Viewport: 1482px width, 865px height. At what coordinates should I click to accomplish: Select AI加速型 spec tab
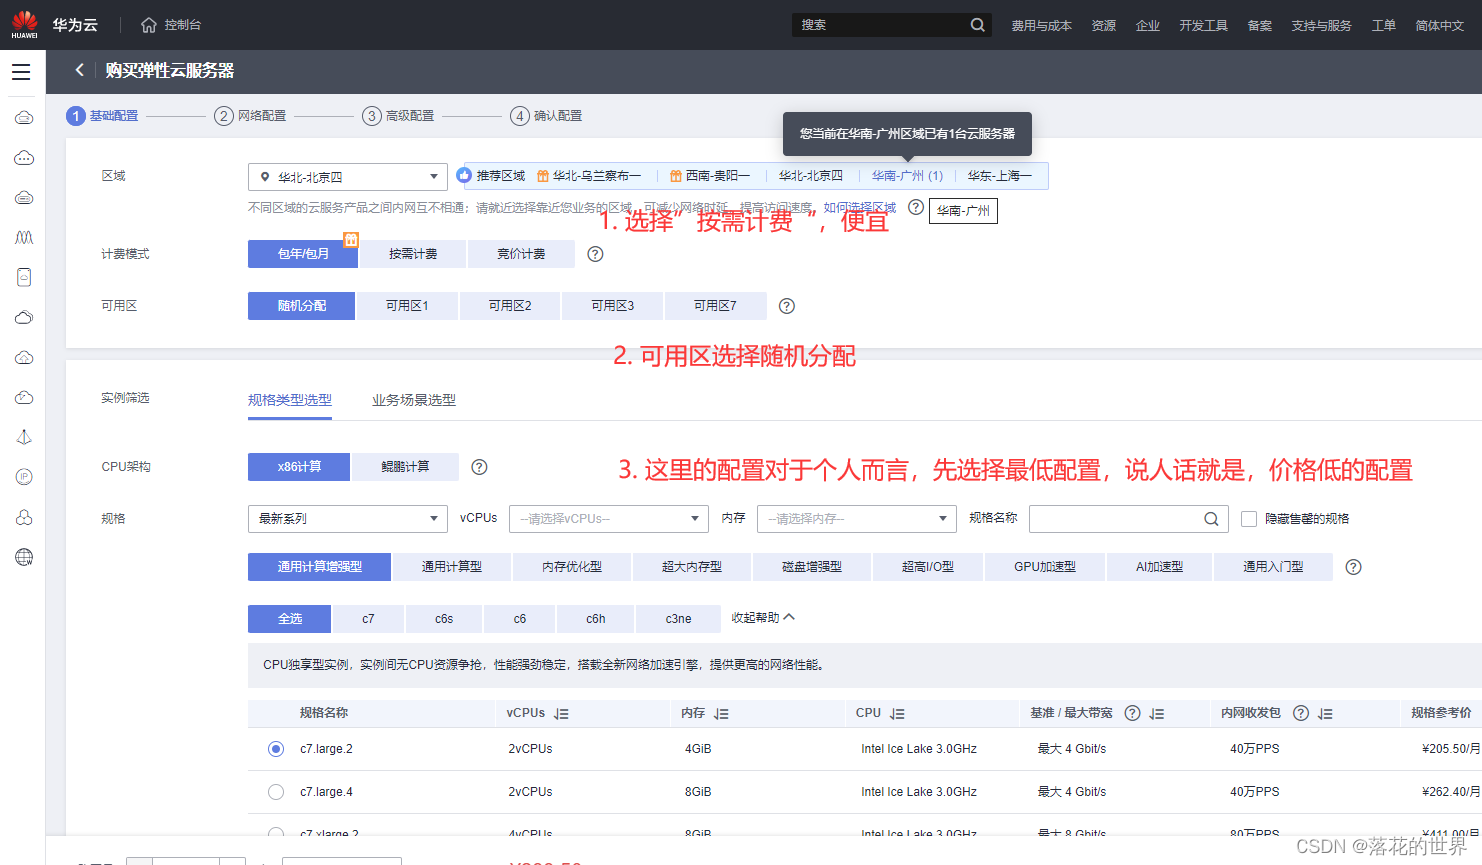[x=1159, y=567]
